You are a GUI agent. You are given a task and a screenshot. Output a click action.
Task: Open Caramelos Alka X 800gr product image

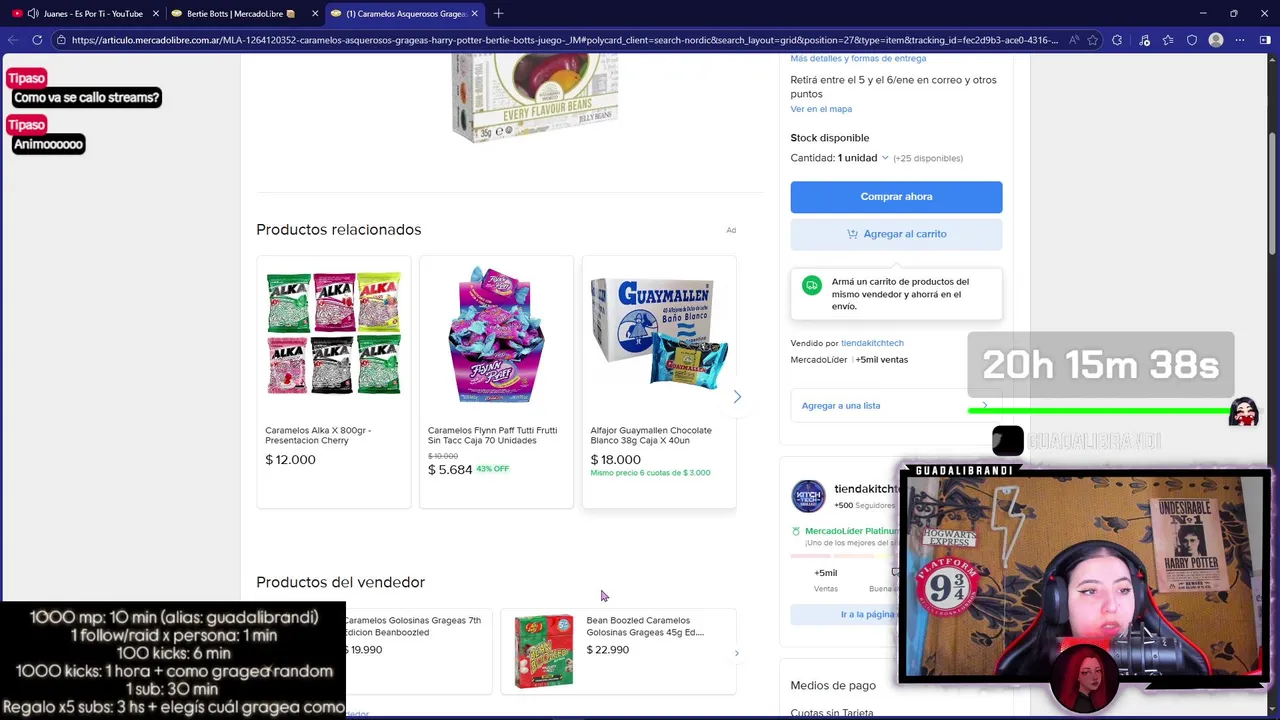333,334
